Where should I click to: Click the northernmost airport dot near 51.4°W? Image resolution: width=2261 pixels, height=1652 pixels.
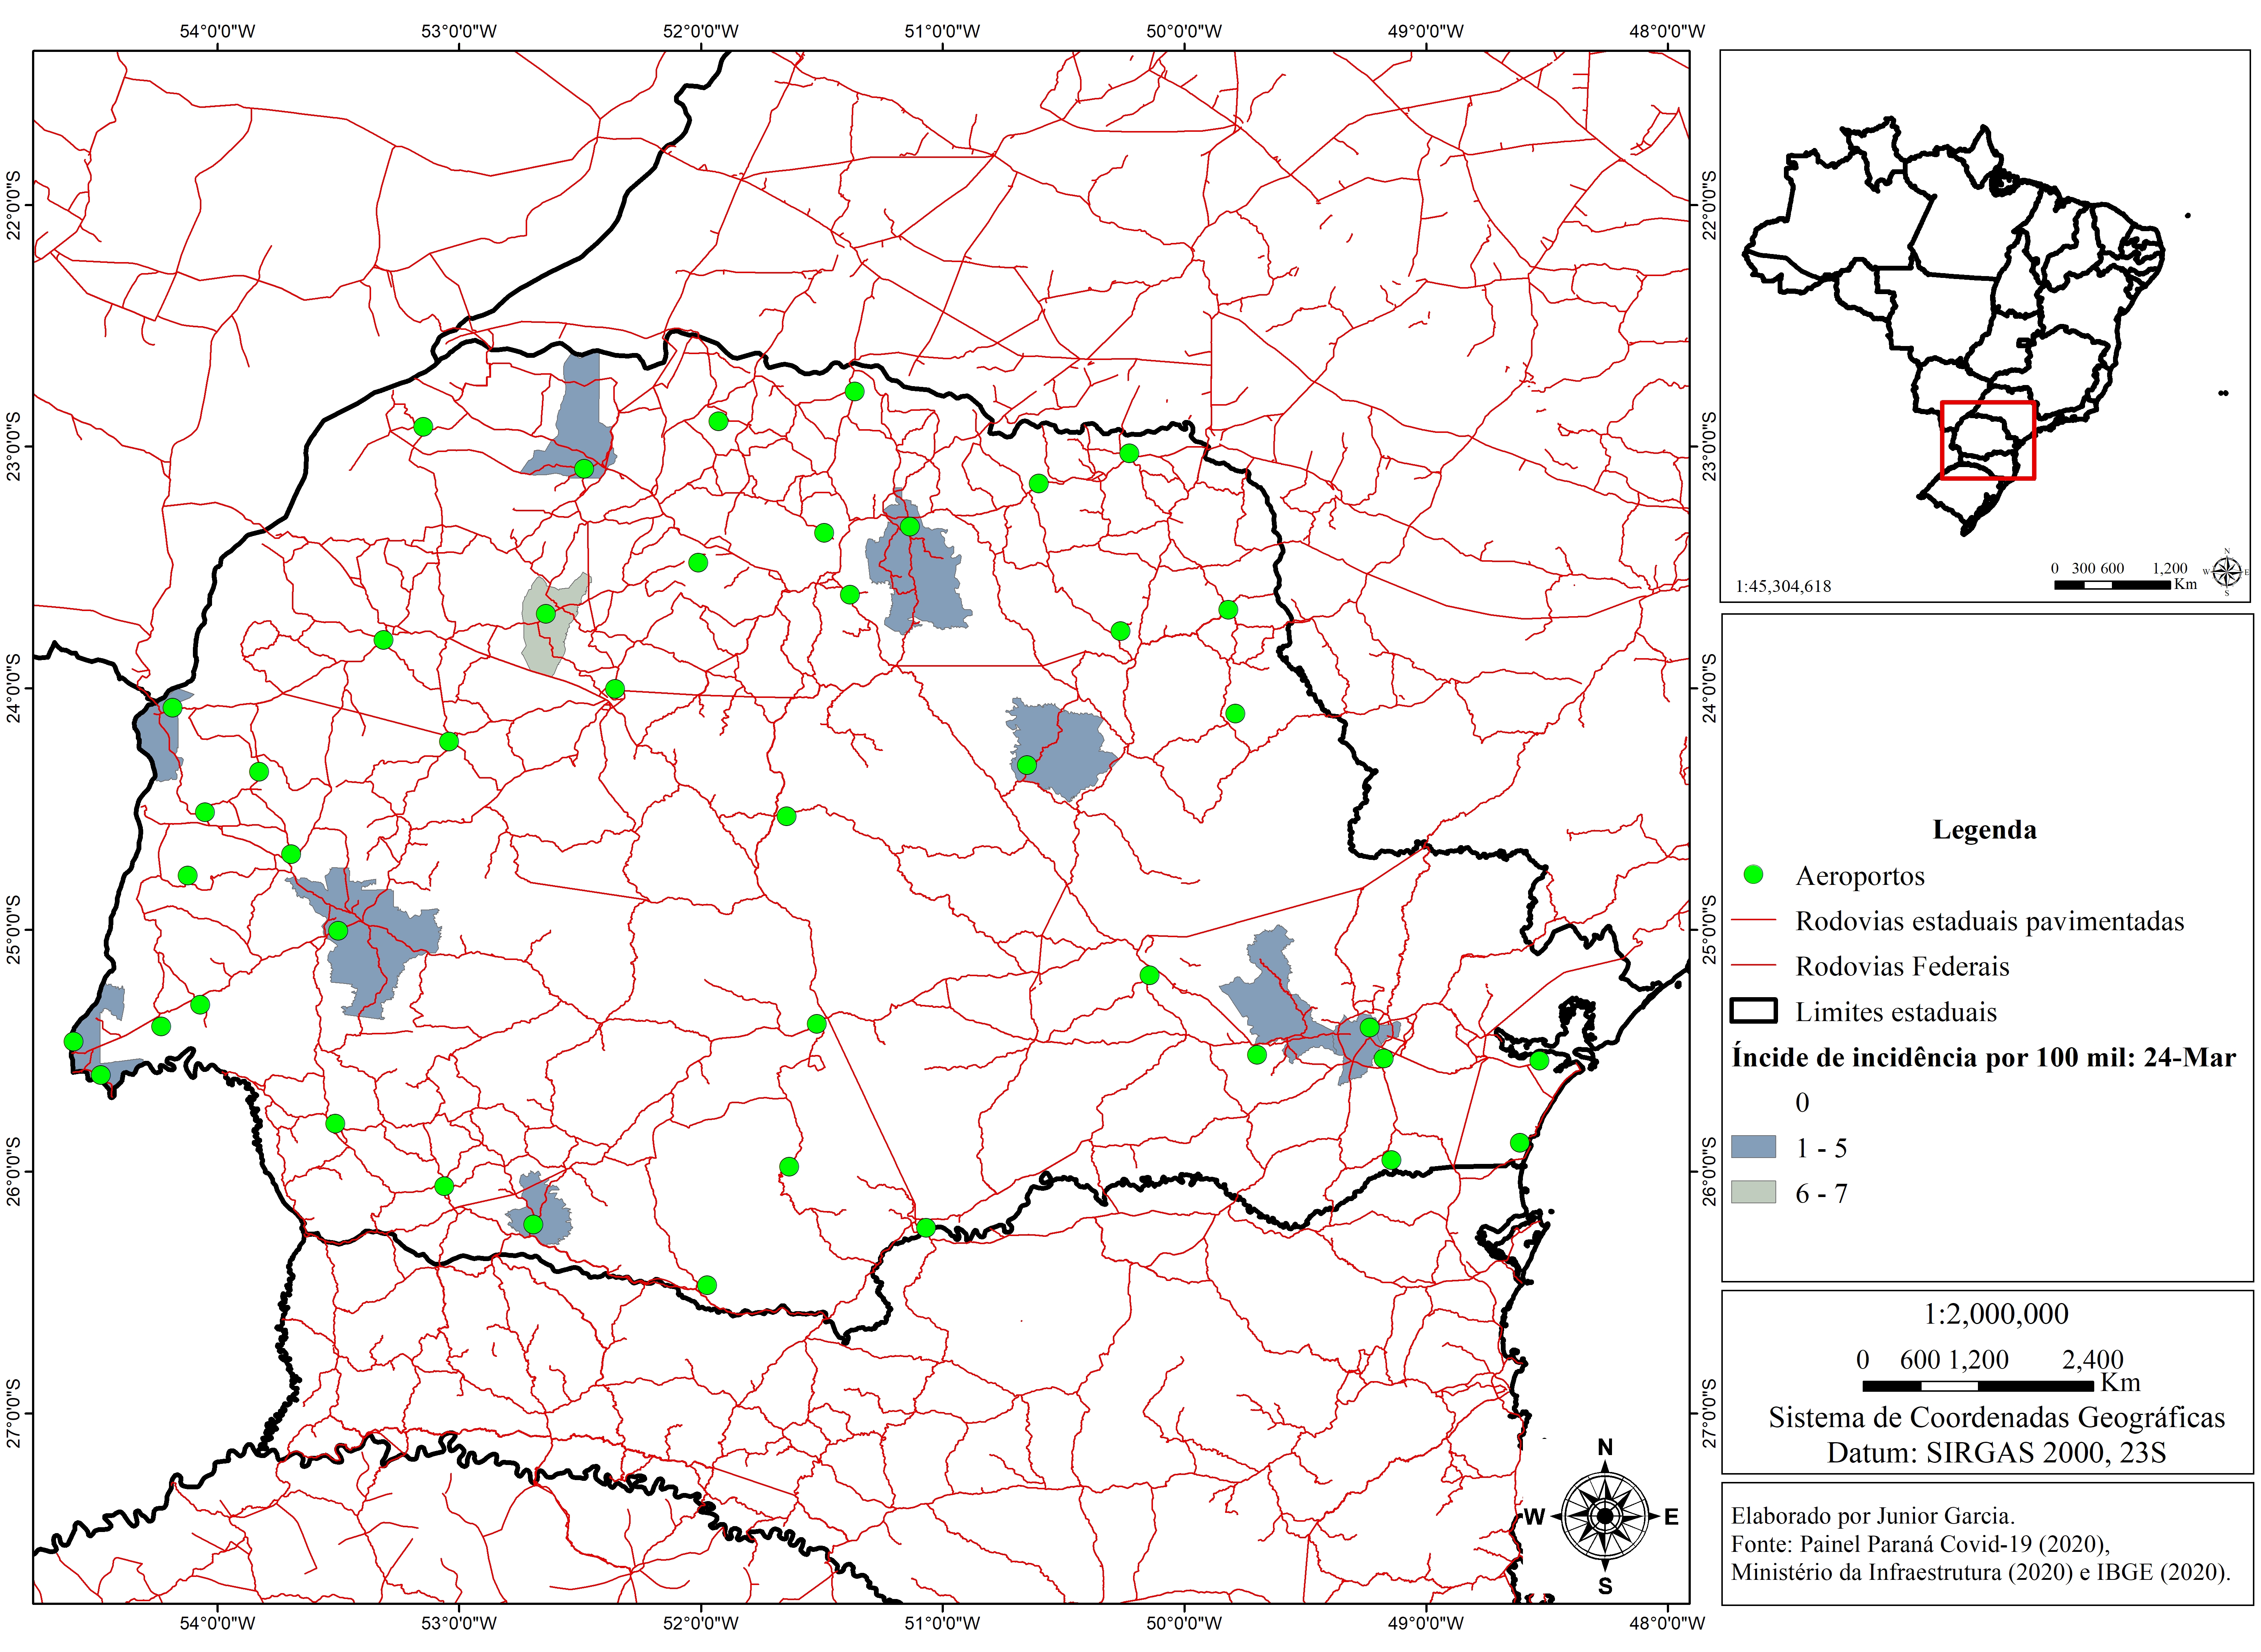click(854, 391)
